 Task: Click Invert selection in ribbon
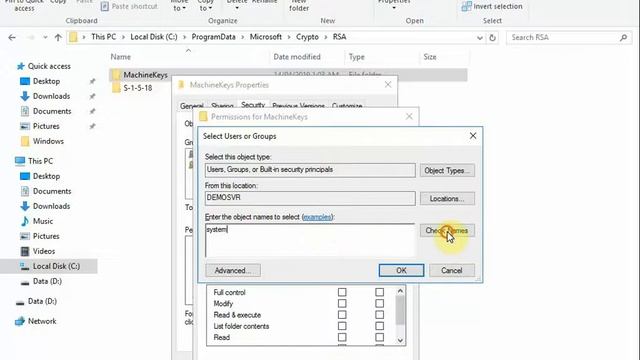pyautogui.click(x=492, y=7)
